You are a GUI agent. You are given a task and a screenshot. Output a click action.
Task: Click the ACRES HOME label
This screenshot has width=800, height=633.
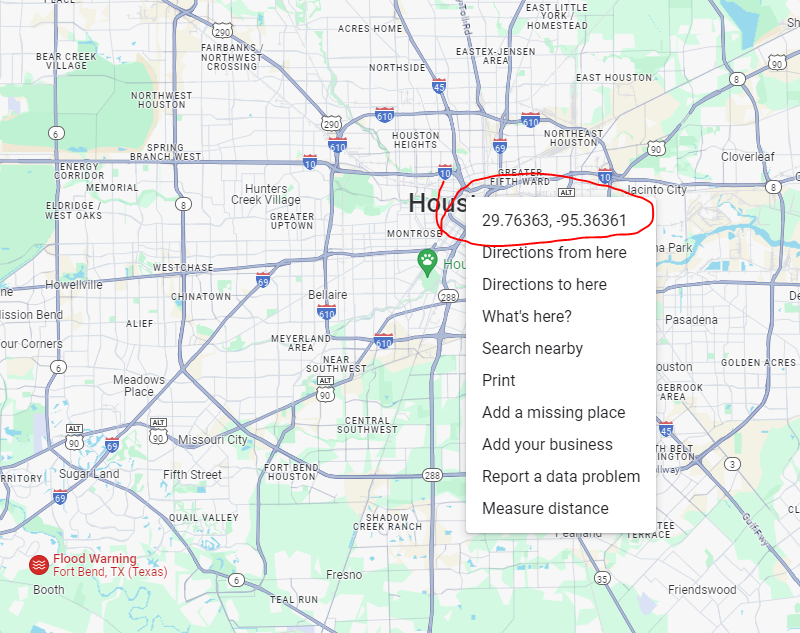(x=370, y=29)
